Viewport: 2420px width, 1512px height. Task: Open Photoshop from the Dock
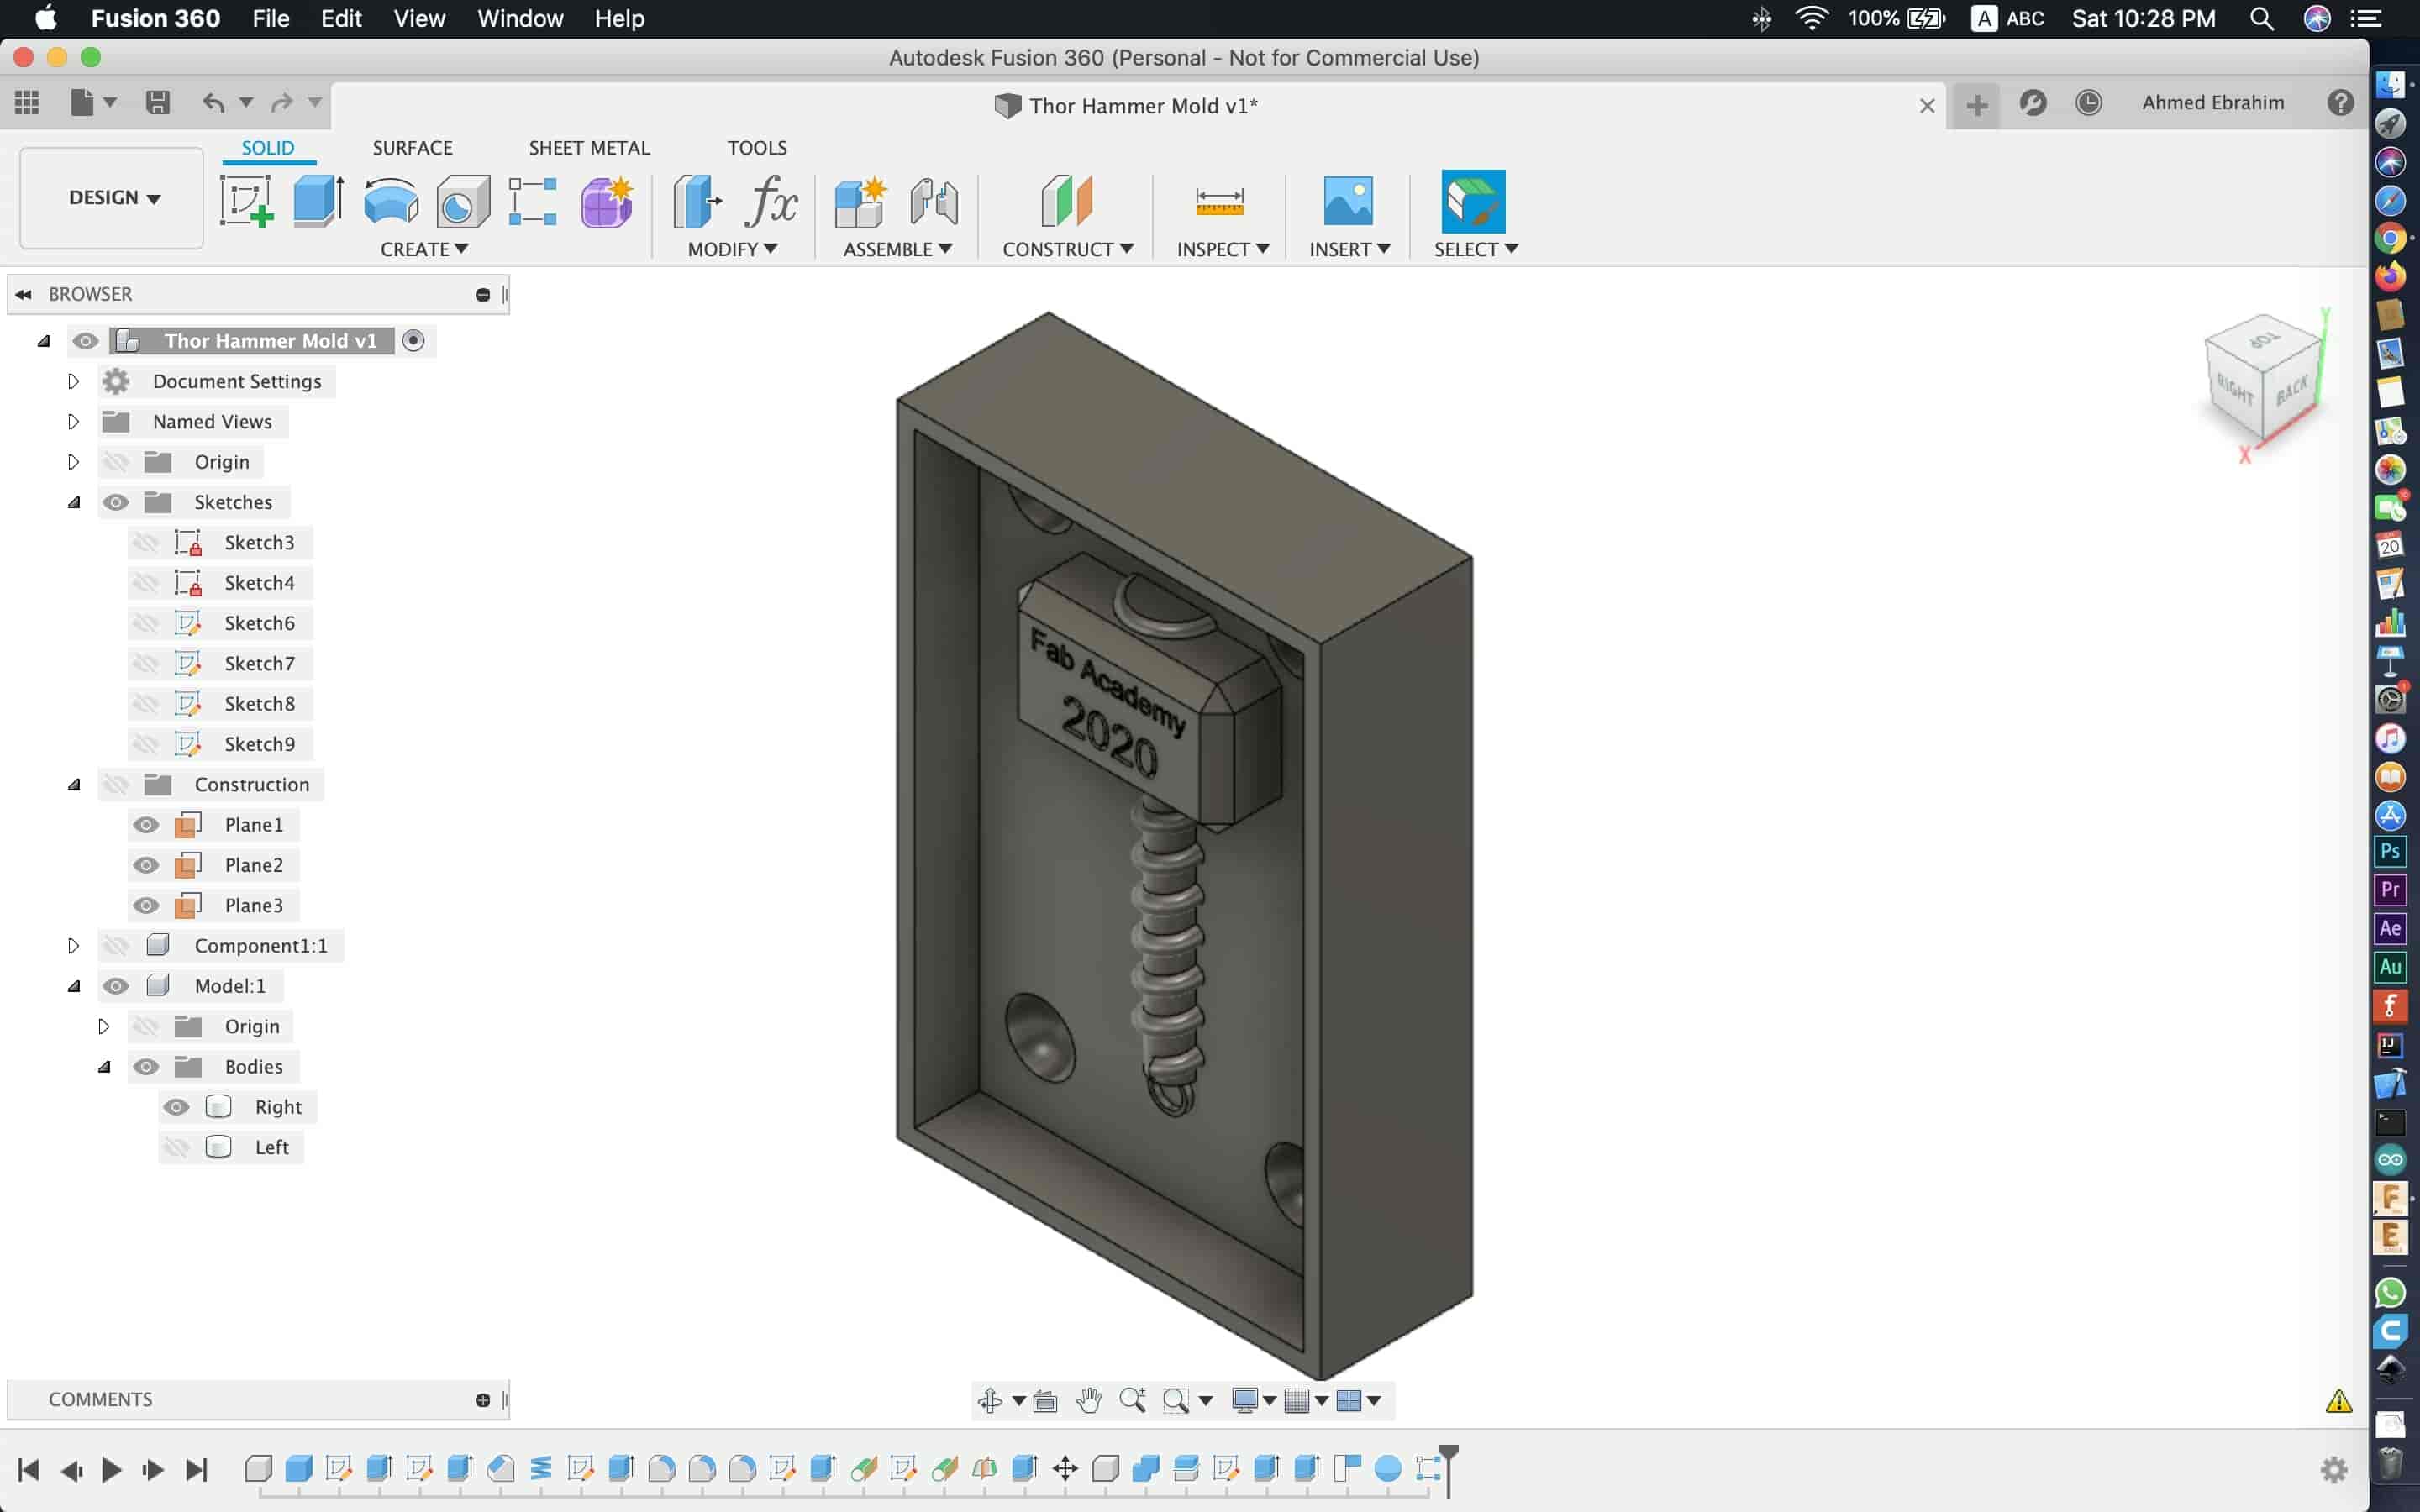pyautogui.click(x=2390, y=852)
